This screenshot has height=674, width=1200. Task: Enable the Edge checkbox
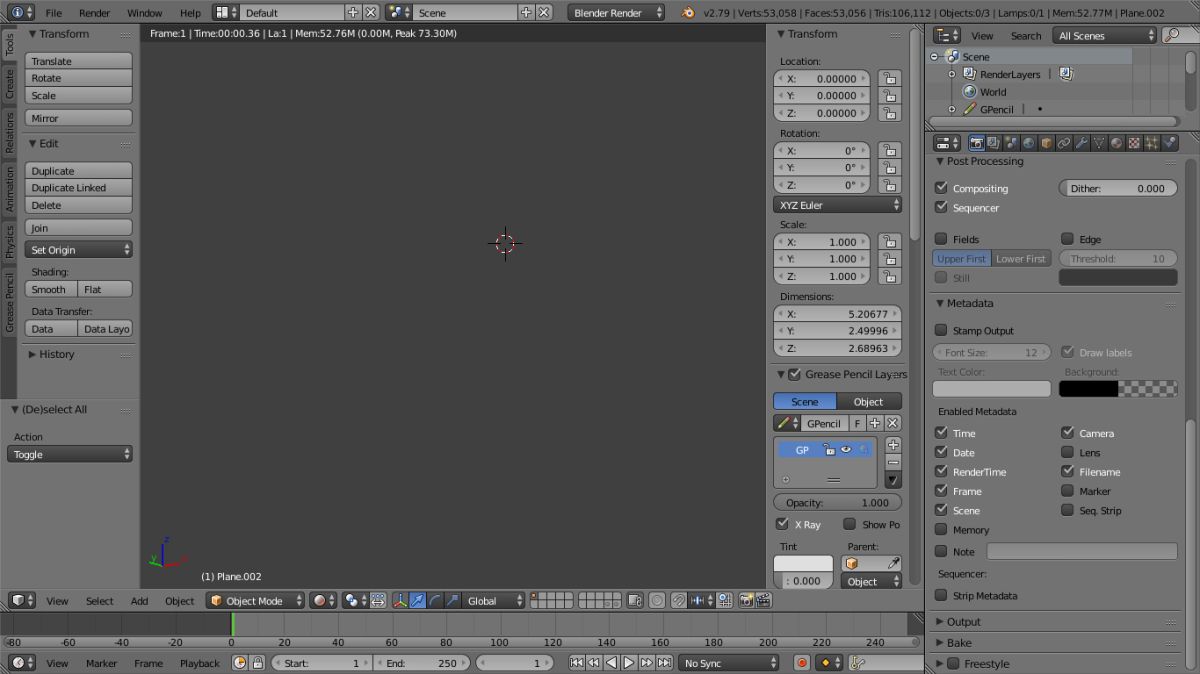(1067, 239)
